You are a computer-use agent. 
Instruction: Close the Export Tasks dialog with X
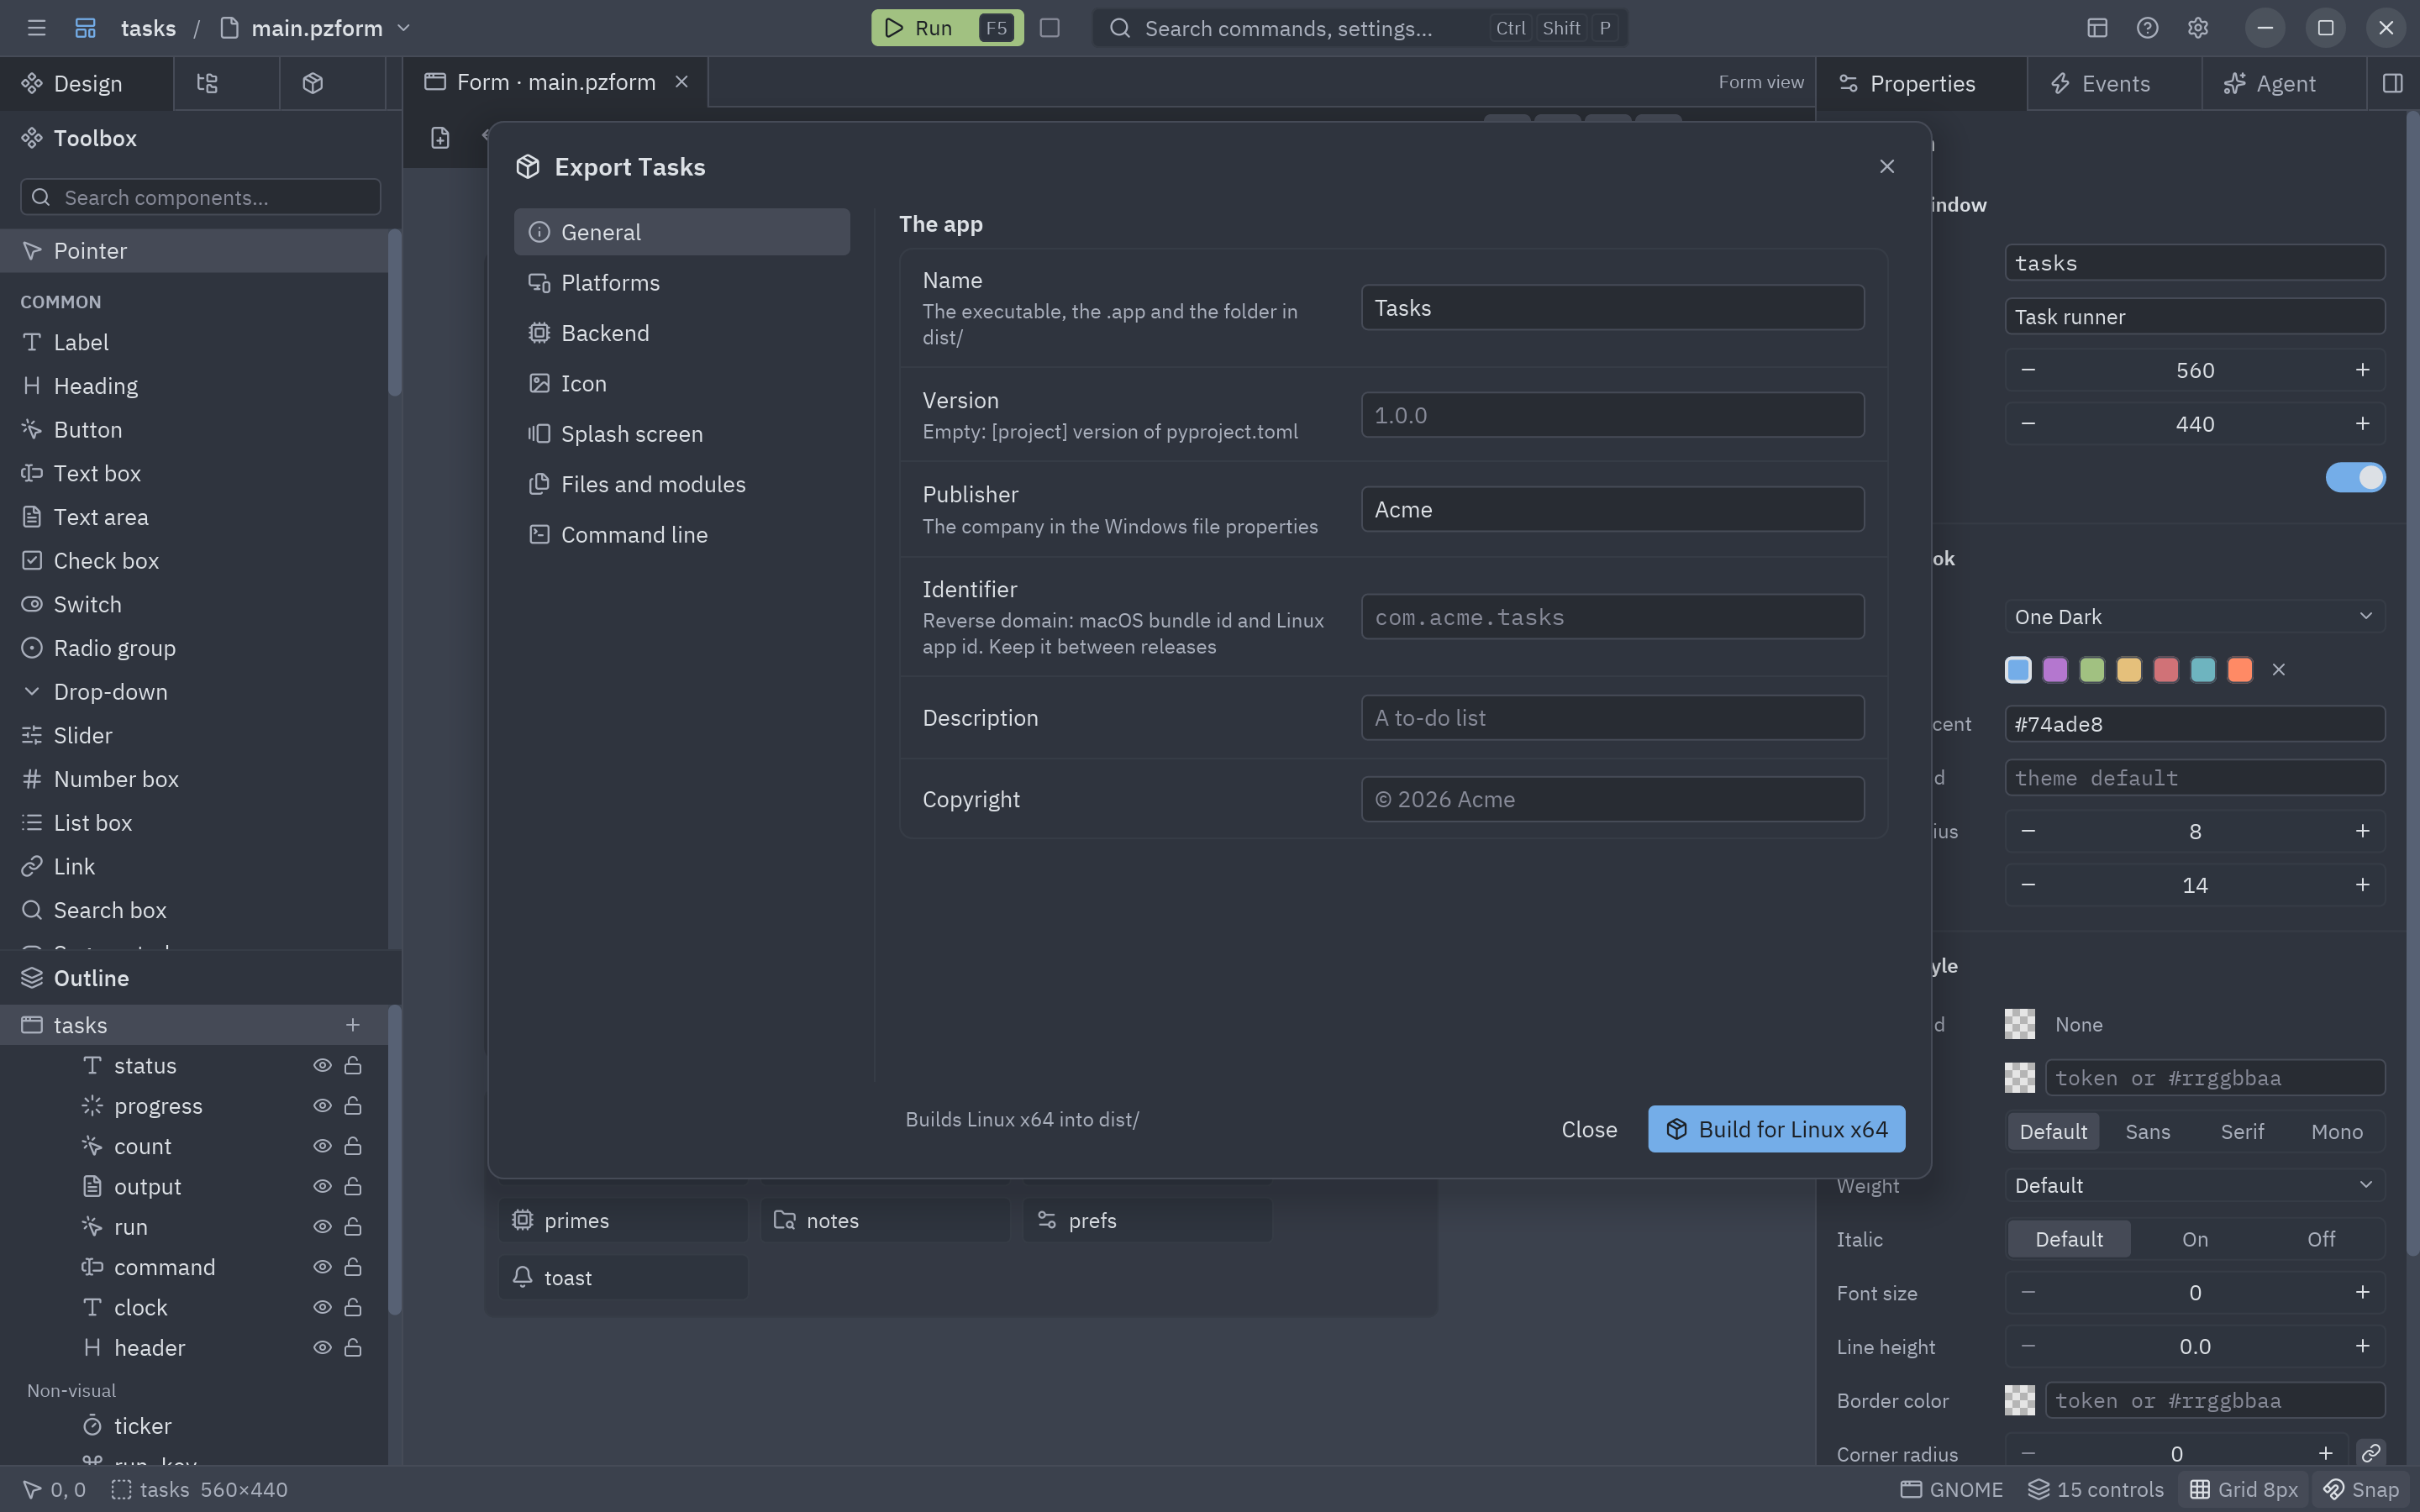click(1886, 167)
